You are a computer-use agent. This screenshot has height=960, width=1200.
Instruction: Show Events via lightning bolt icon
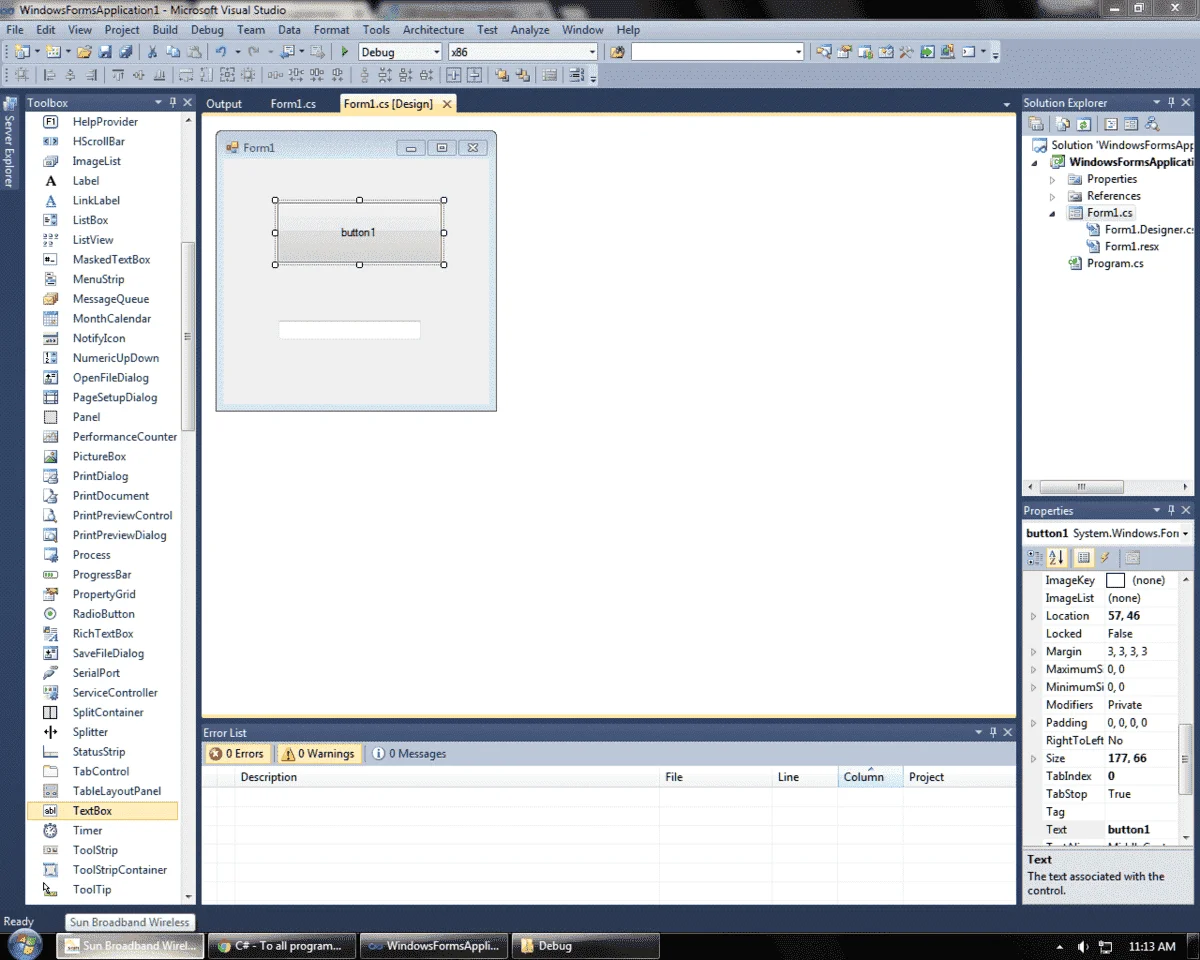[x=1106, y=558]
